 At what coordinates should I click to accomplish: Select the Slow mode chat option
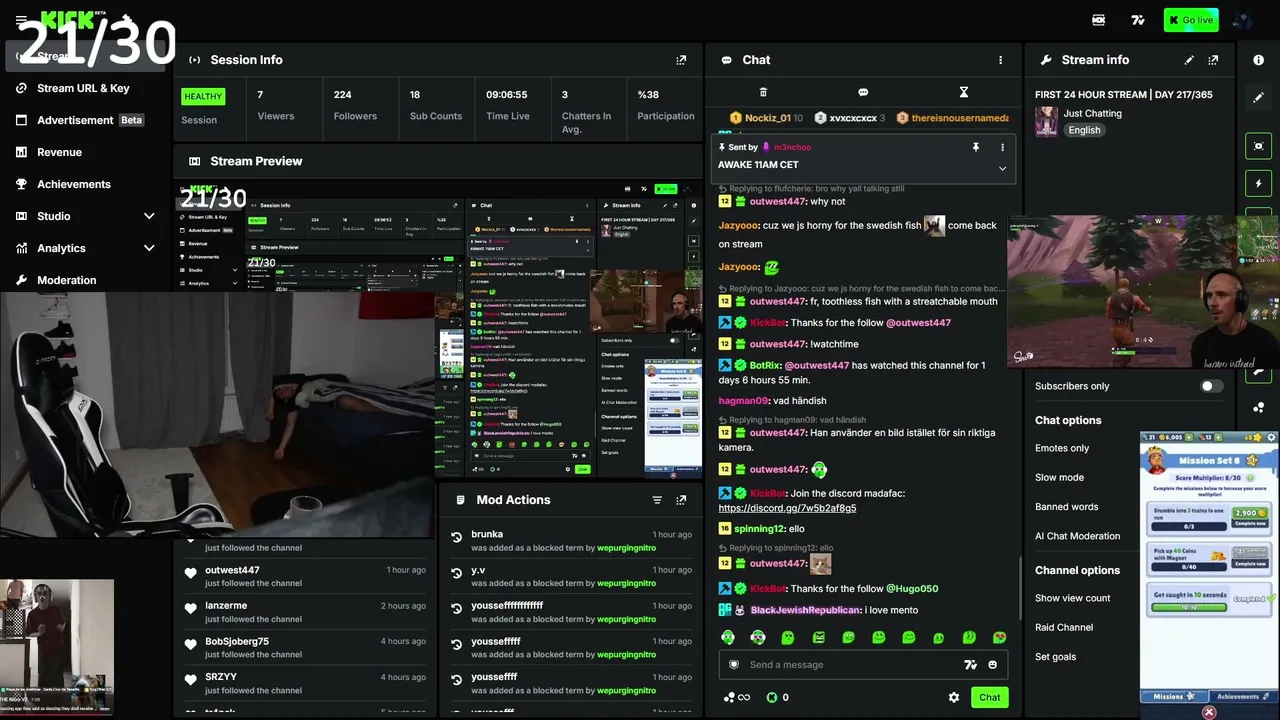coord(1059,477)
